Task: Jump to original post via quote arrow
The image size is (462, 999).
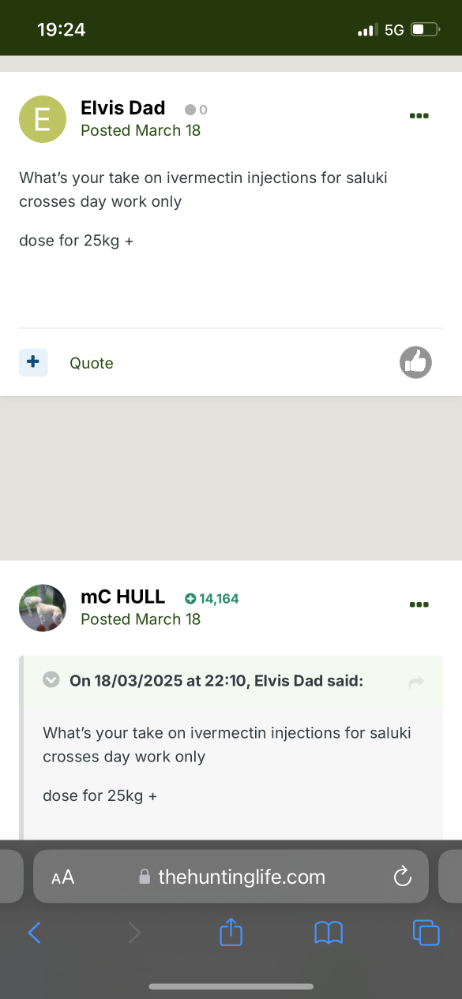Action: [x=416, y=682]
